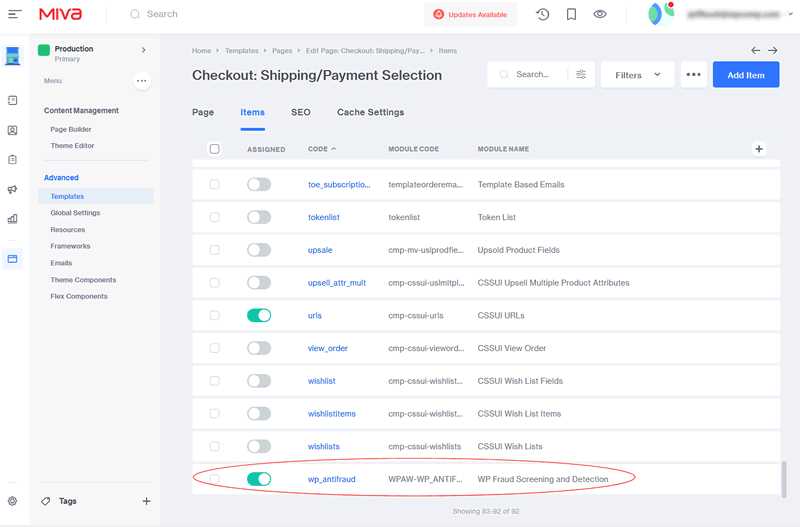Check the view_order row checkbox

pos(215,348)
